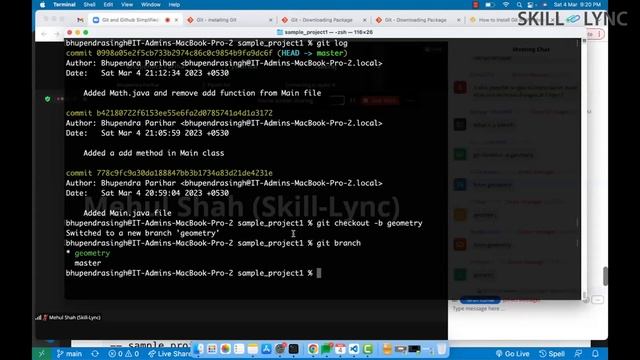
Task: Click Spell checker in status bar
Action: tap(552, 354)
